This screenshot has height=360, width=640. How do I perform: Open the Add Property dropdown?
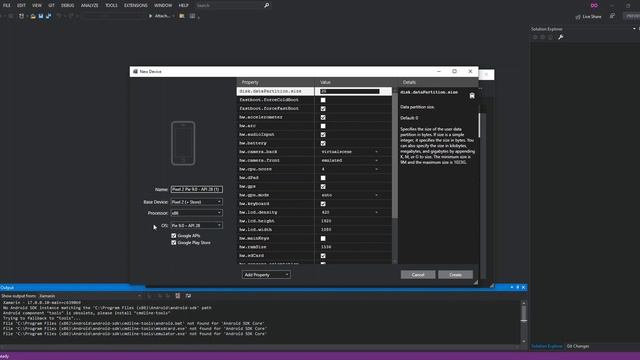[266, 275]
